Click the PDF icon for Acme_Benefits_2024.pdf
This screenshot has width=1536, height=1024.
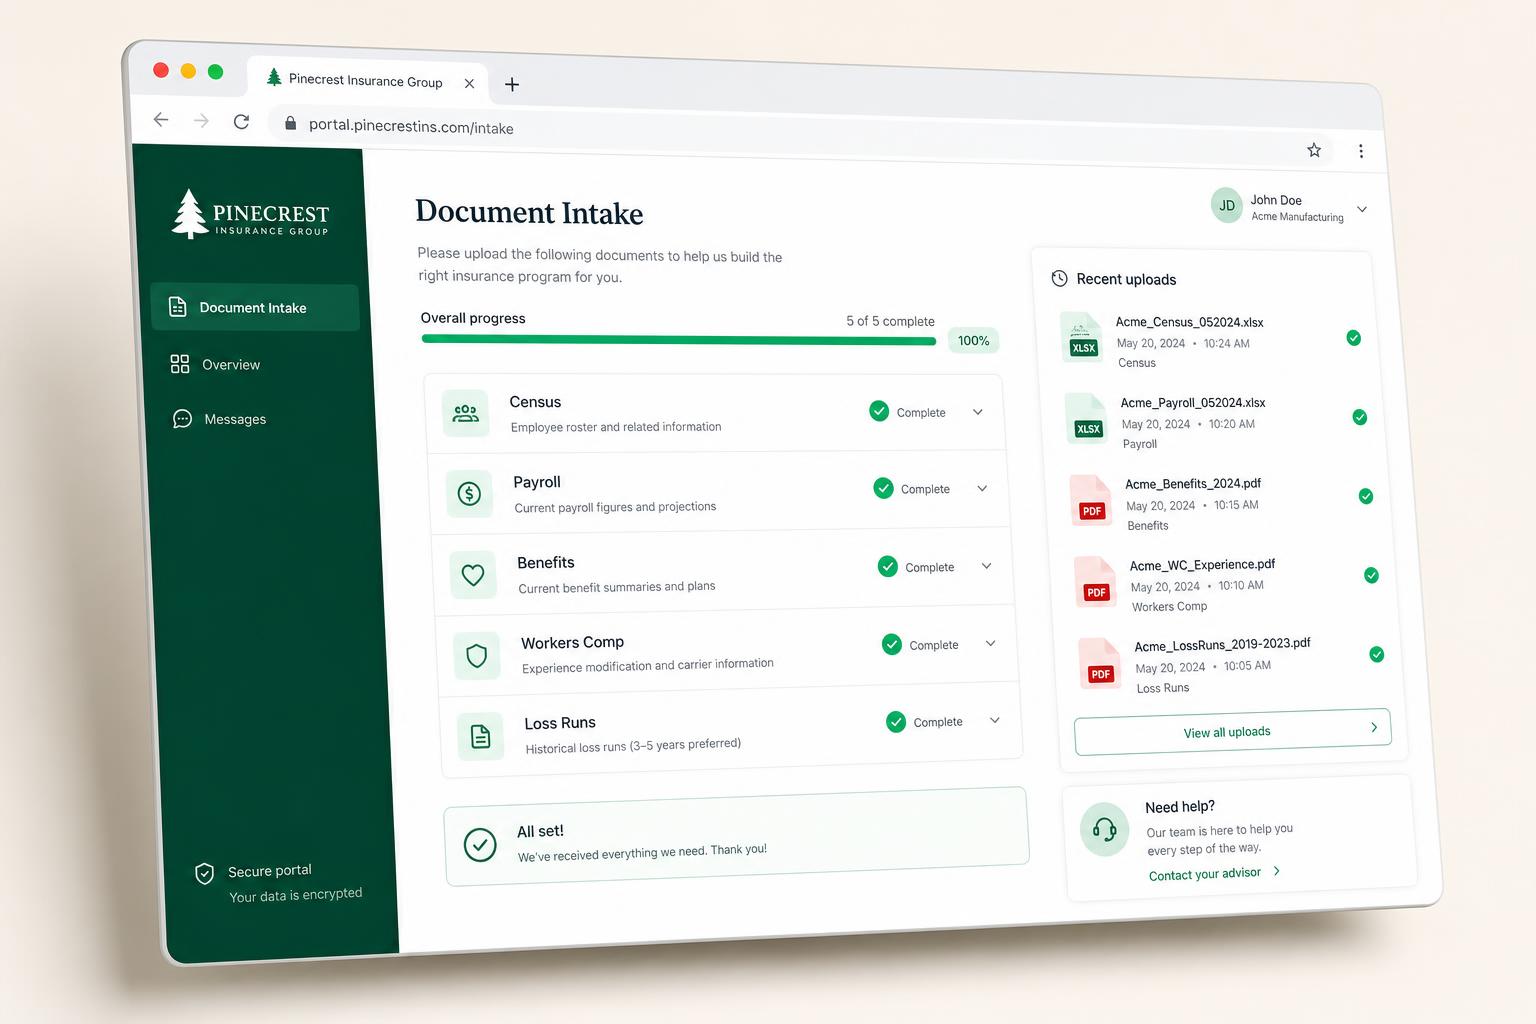coord(1091,500)
